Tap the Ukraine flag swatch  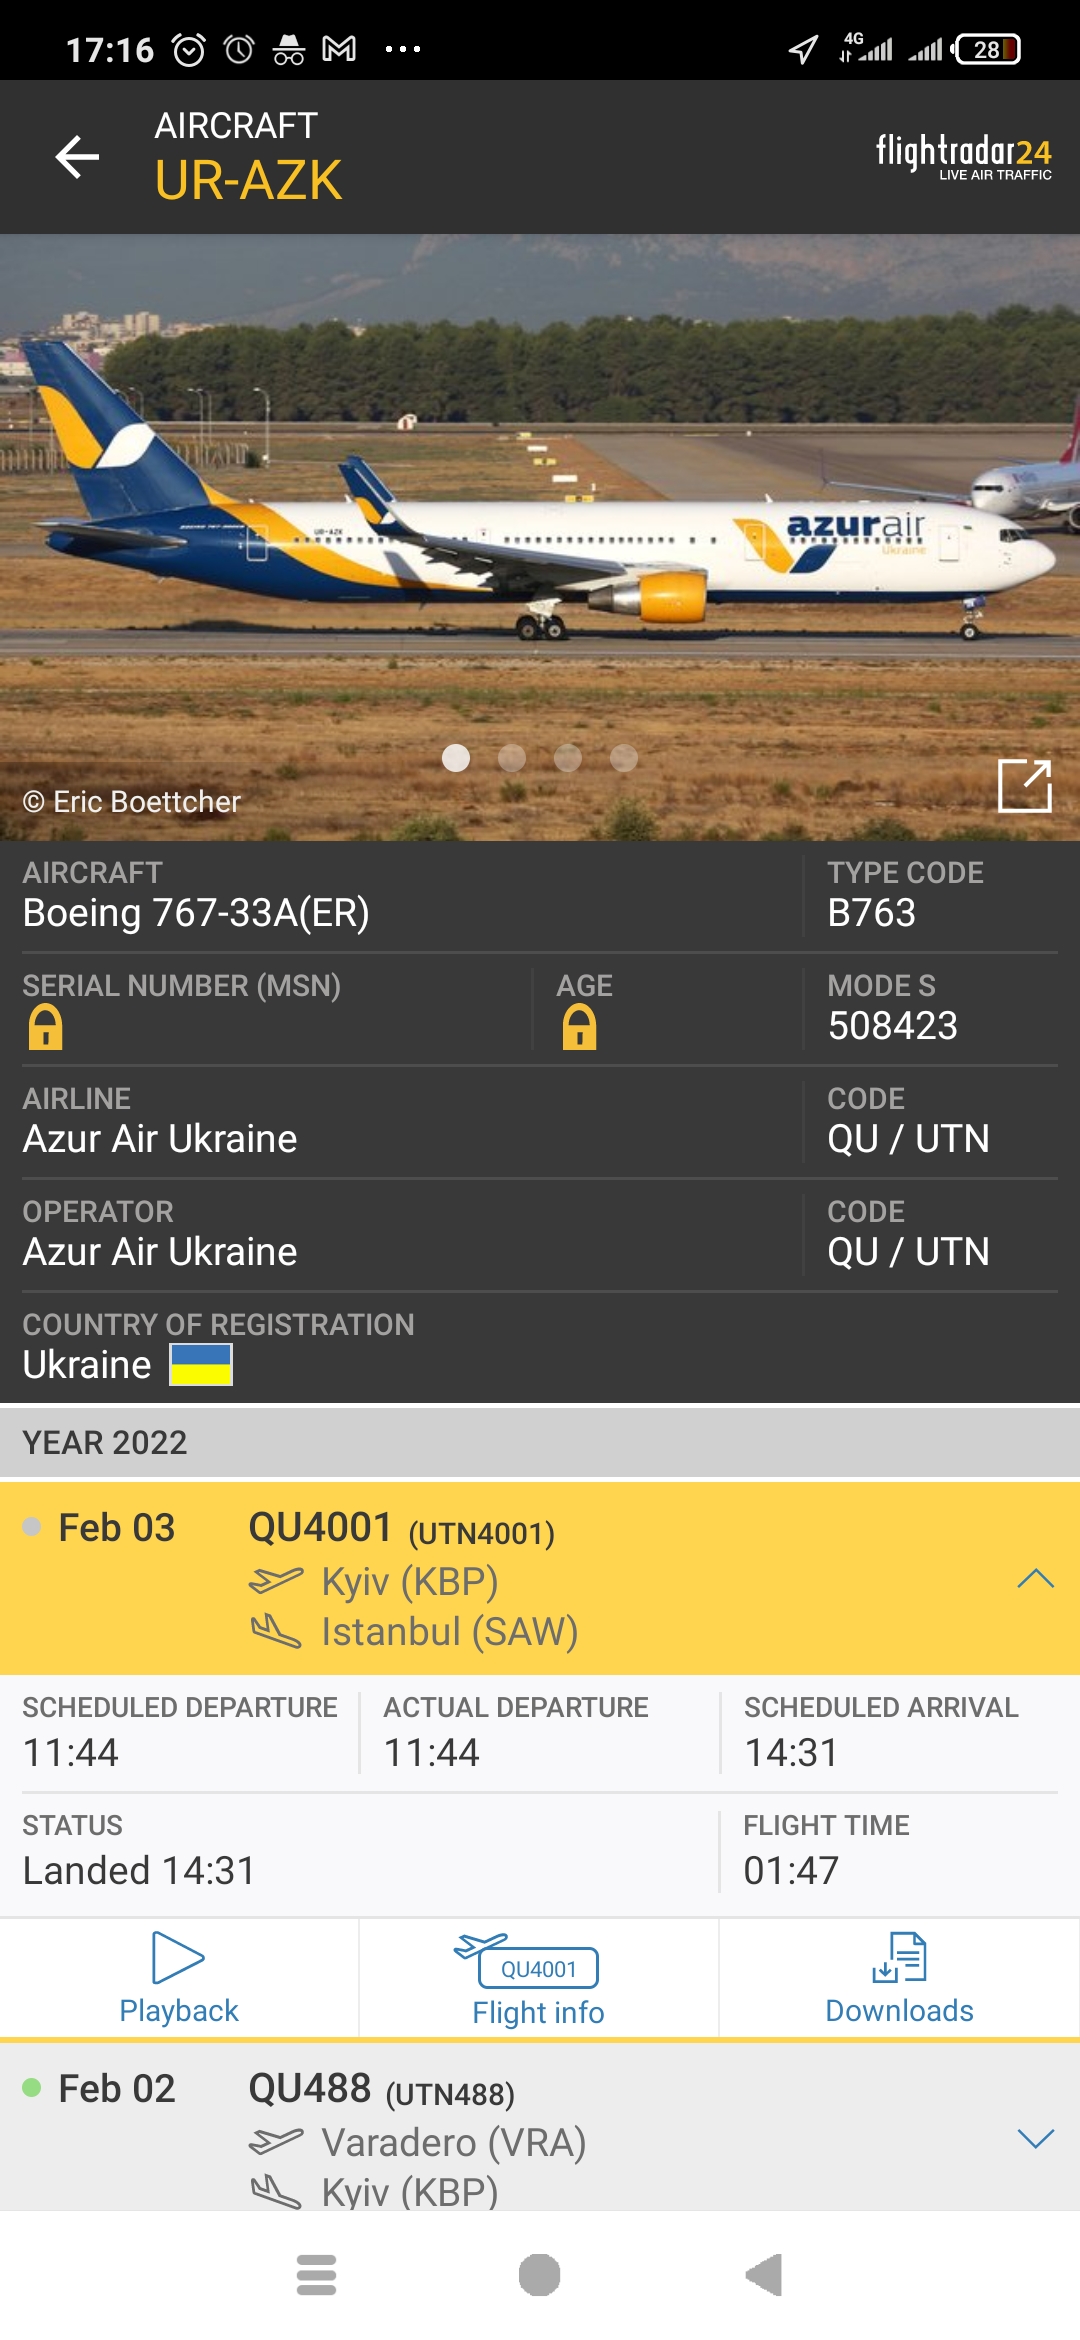[x=201, y=1364]
